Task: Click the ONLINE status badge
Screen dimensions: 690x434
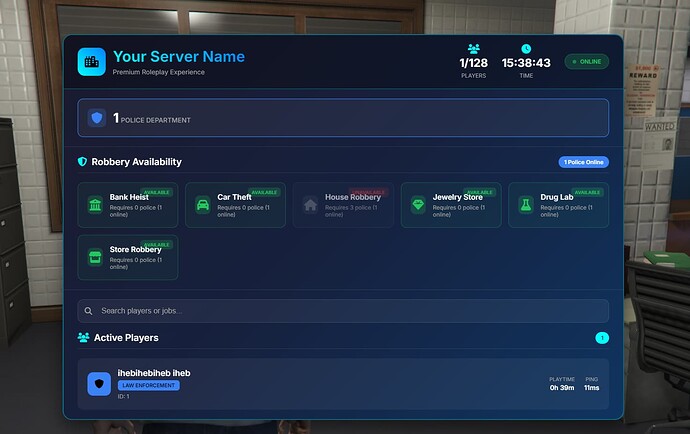Action: (x=586, y=62)
